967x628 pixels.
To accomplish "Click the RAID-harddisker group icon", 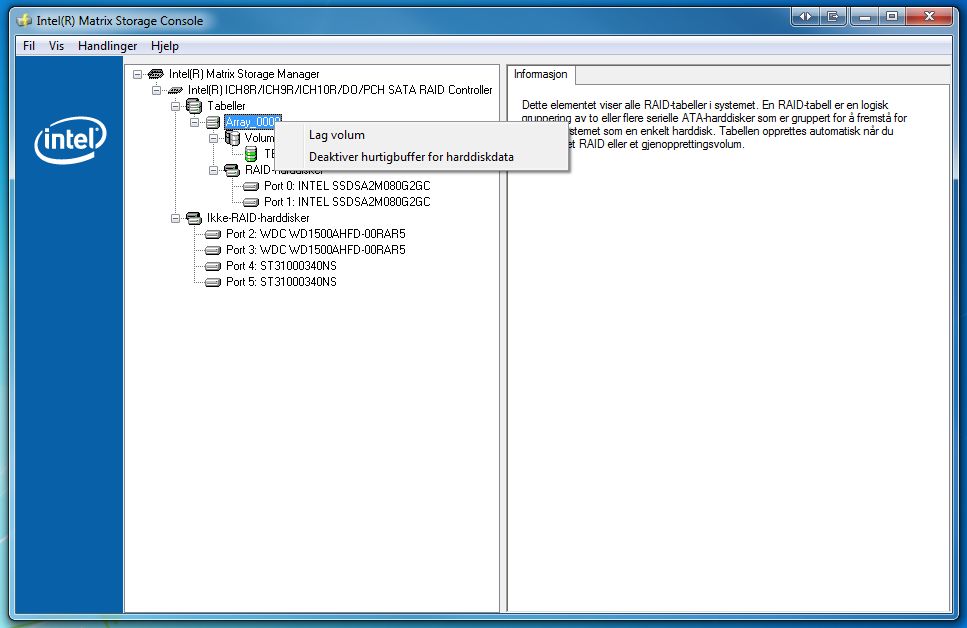I will pos(232,170).
